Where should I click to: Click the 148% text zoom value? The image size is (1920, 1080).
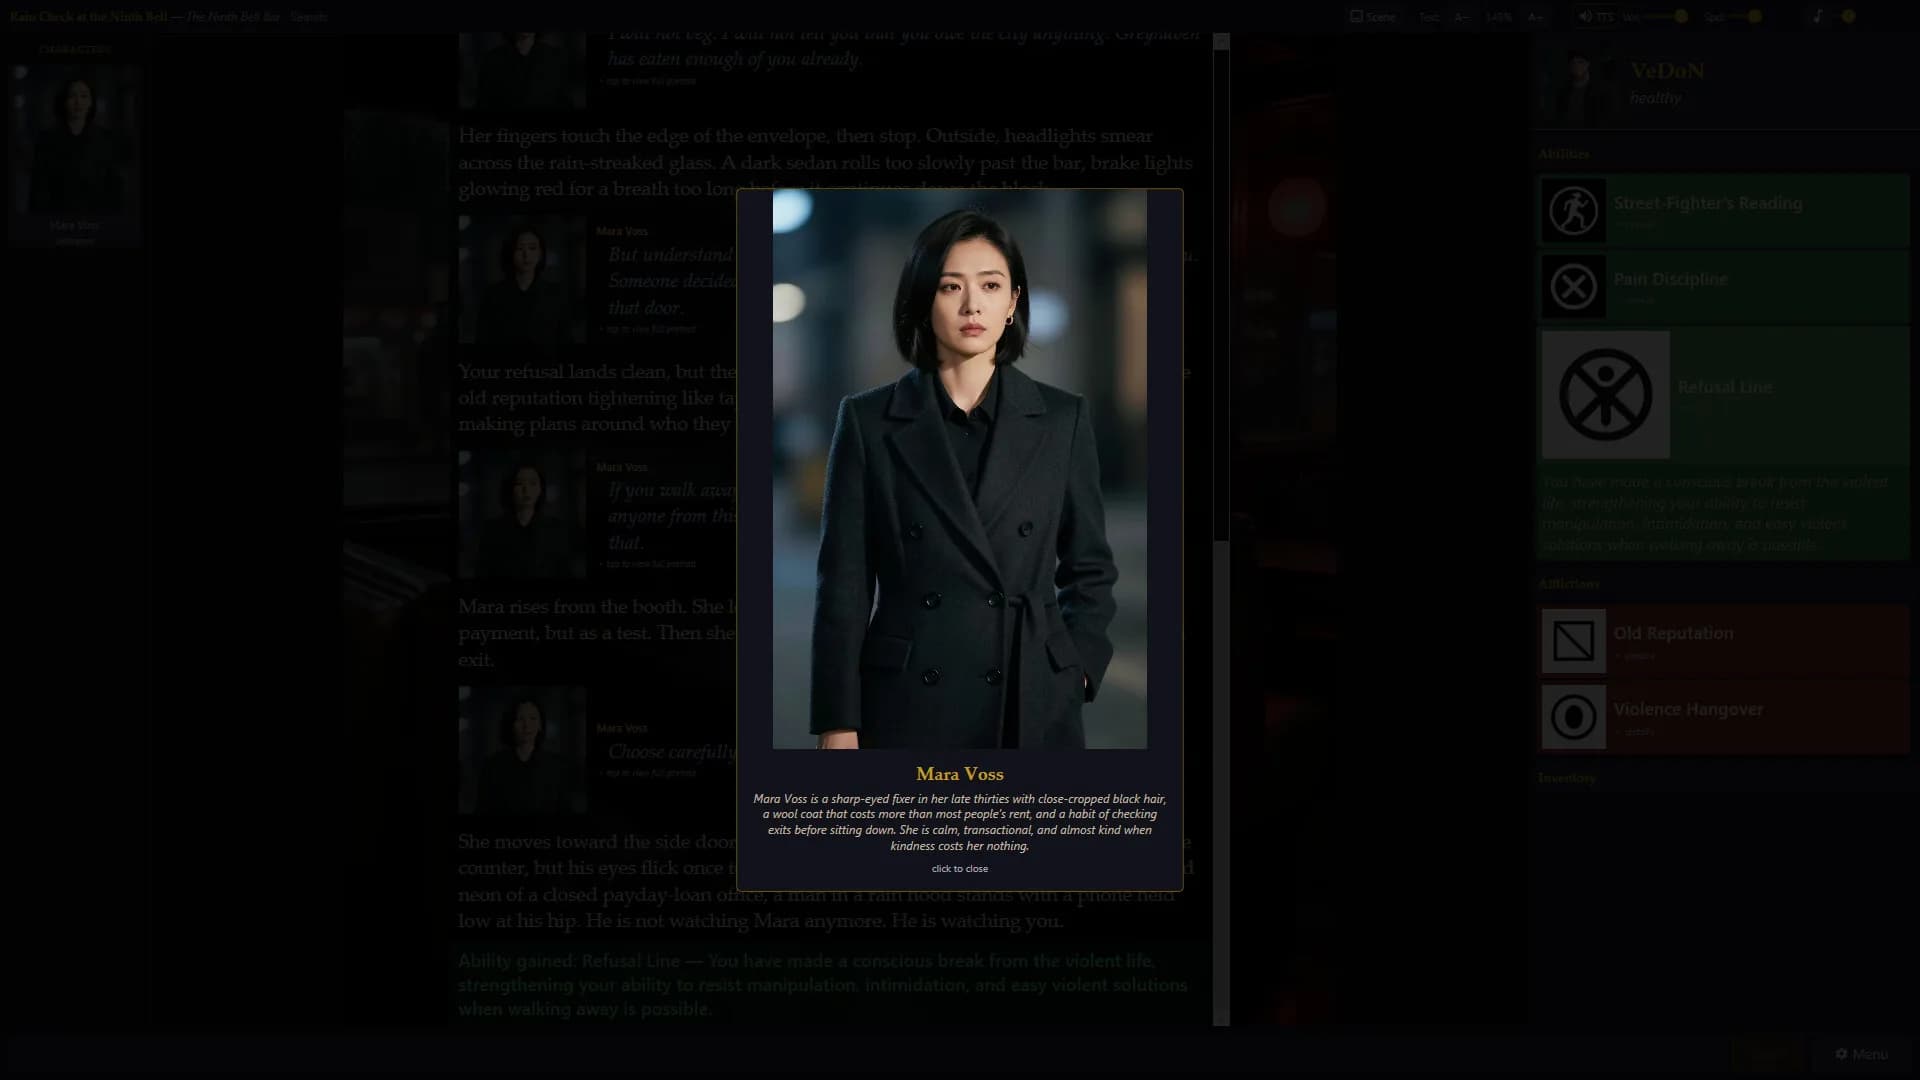coord(1498,17)
